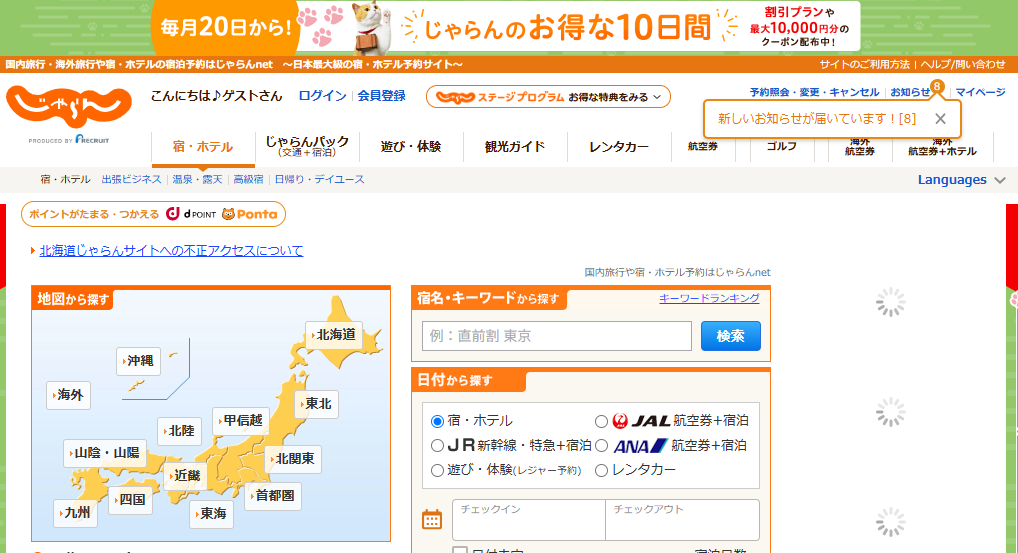Select 北海道 on the map
Screen dimensions: 1018x553
click(x=334, y=335)
